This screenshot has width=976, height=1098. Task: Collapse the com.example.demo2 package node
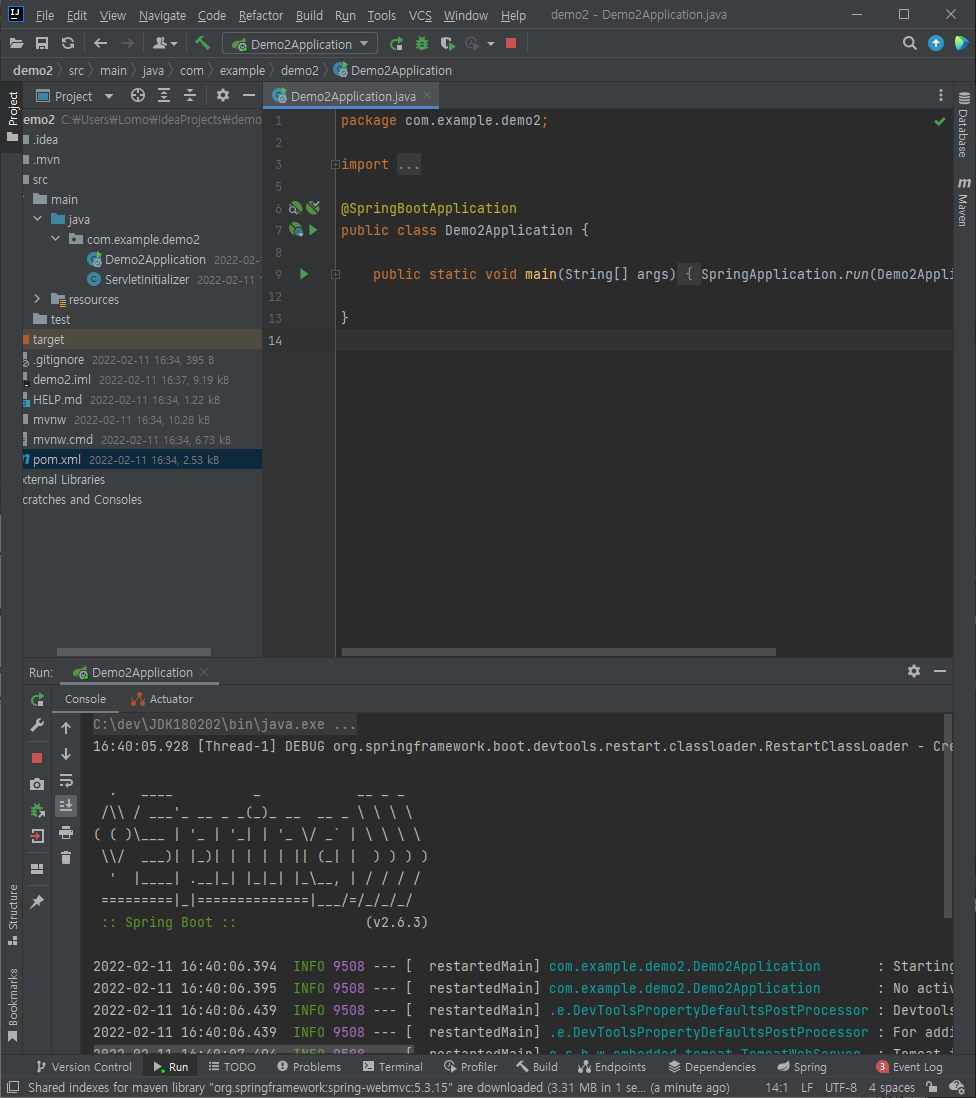click(56, 239)
